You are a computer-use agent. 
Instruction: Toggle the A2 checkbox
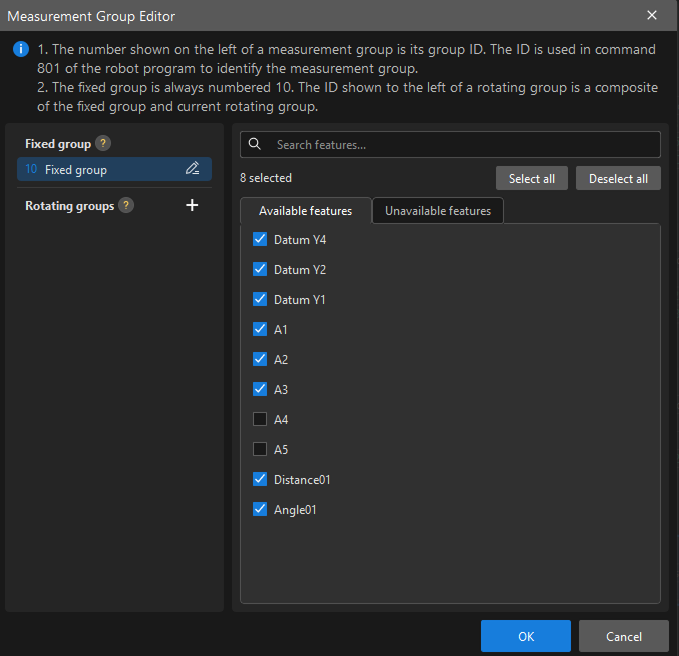[x=260, y=359]
